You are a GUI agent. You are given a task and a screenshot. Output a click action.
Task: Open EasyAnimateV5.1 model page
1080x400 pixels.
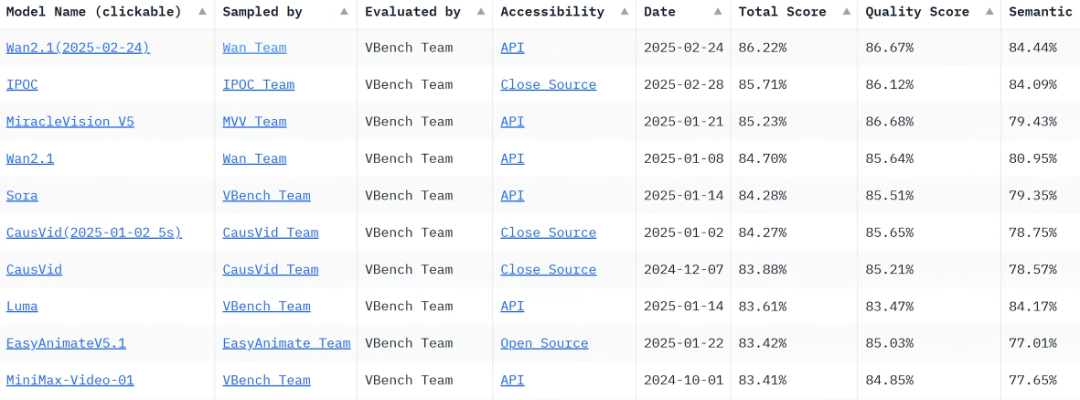(x=66, y=343)
